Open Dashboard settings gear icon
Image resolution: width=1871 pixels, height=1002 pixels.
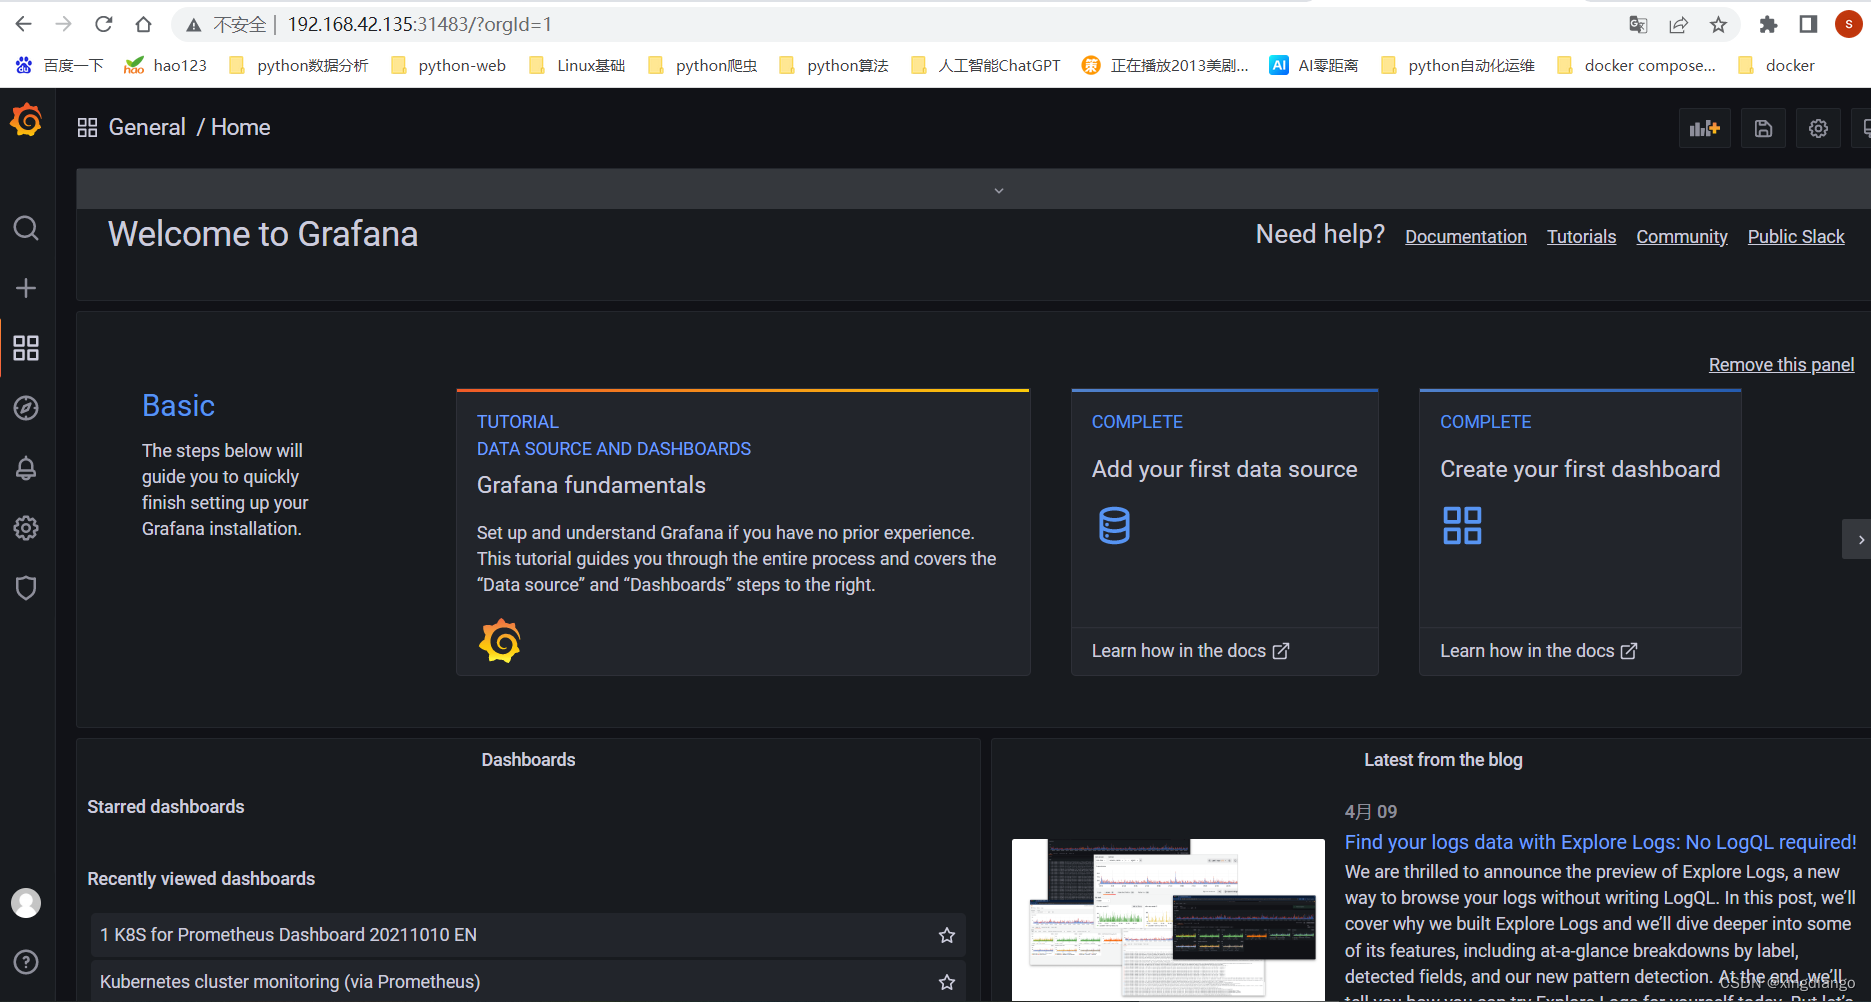coord(1819,128)
